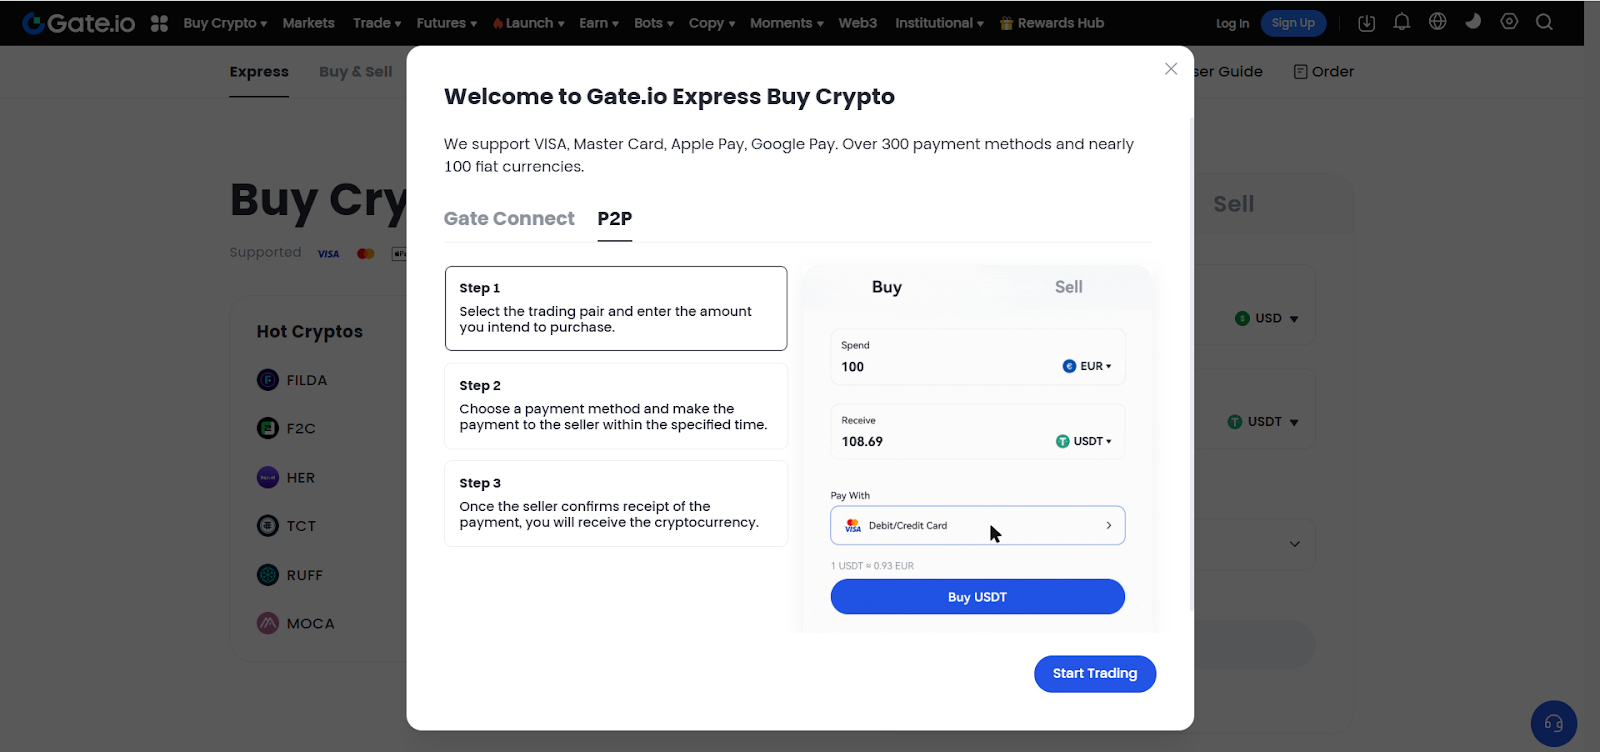This screenshot has height=752, width=1600.
Task: Click the download app icon
Action: coord(1366,23)
